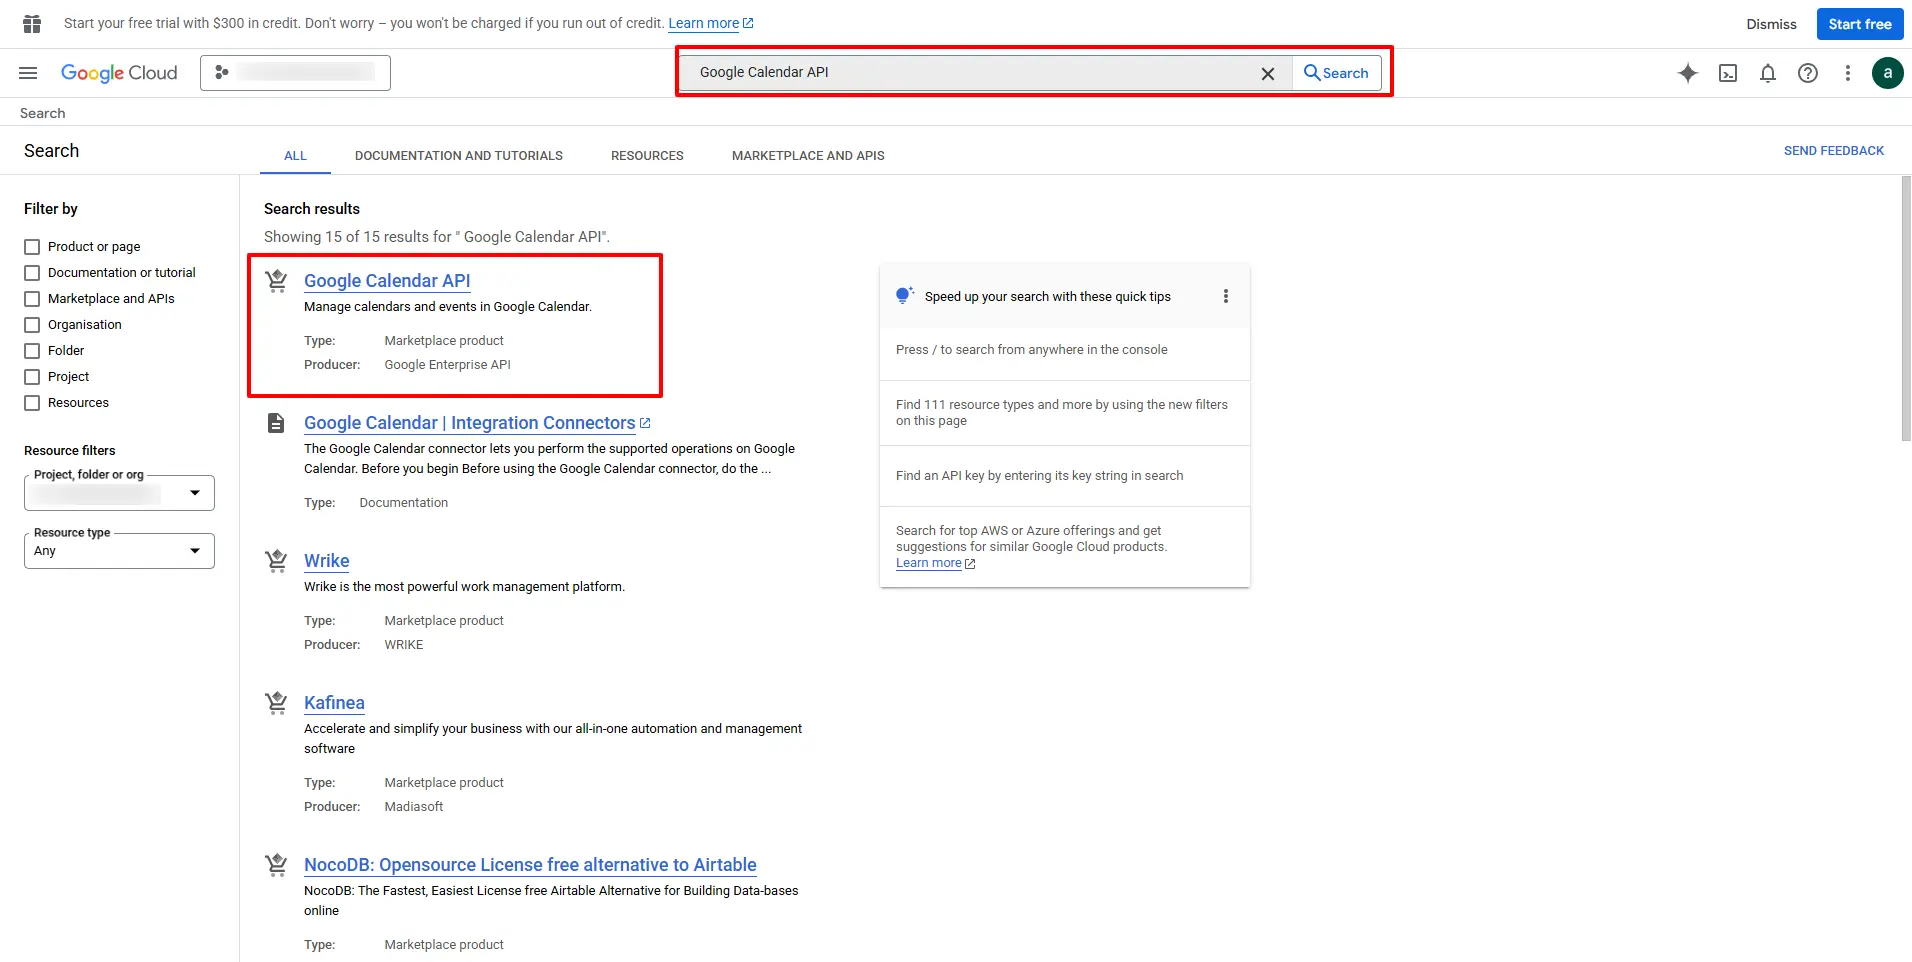Check the Product or page filter

(32, 247)
